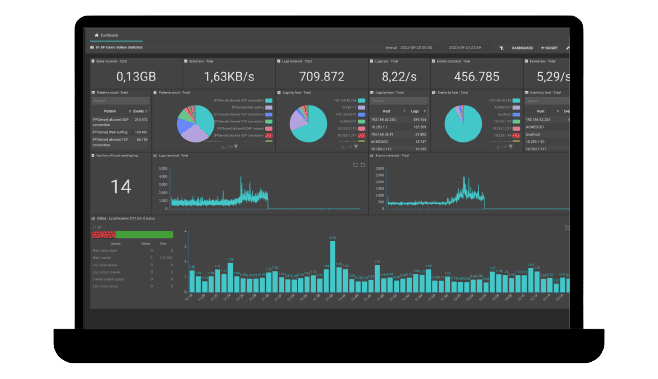Click the Logs received - Total counter widget icon

click(279, 61)
